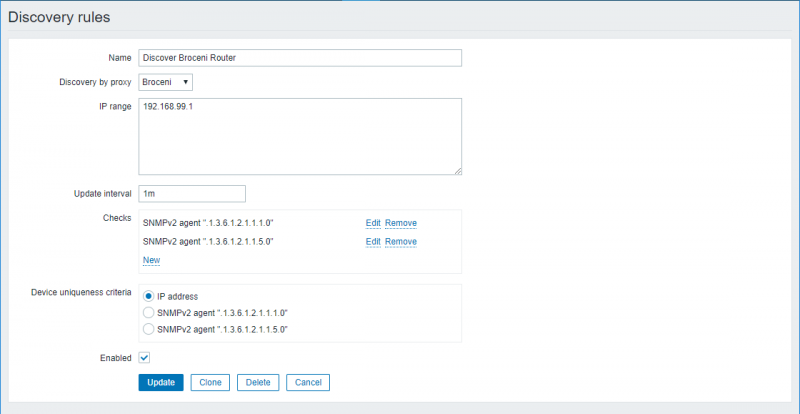Image resolution: width=800 pixels, height=414 pixels.
Task: Click the IP range textarea resize handle
Action: [x=458, y=172]
